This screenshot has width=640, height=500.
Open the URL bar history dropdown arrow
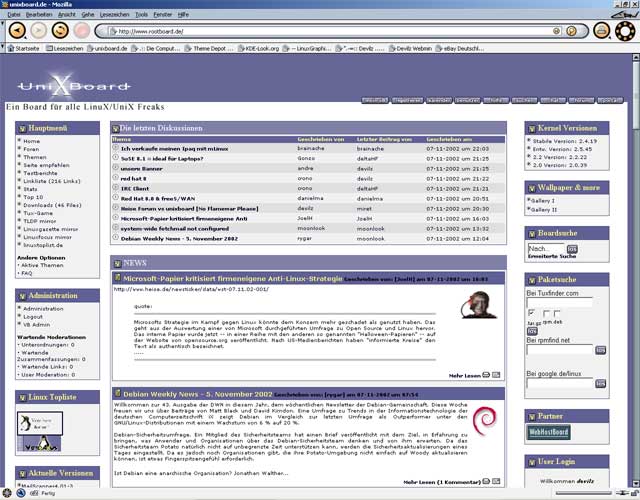556,31
